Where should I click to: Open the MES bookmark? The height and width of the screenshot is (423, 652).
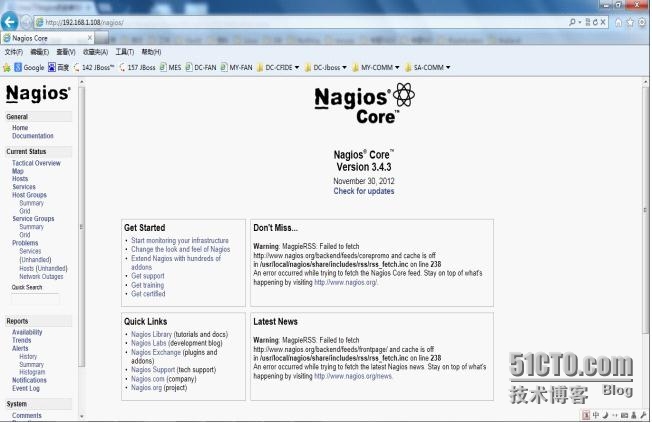point(170,67)
